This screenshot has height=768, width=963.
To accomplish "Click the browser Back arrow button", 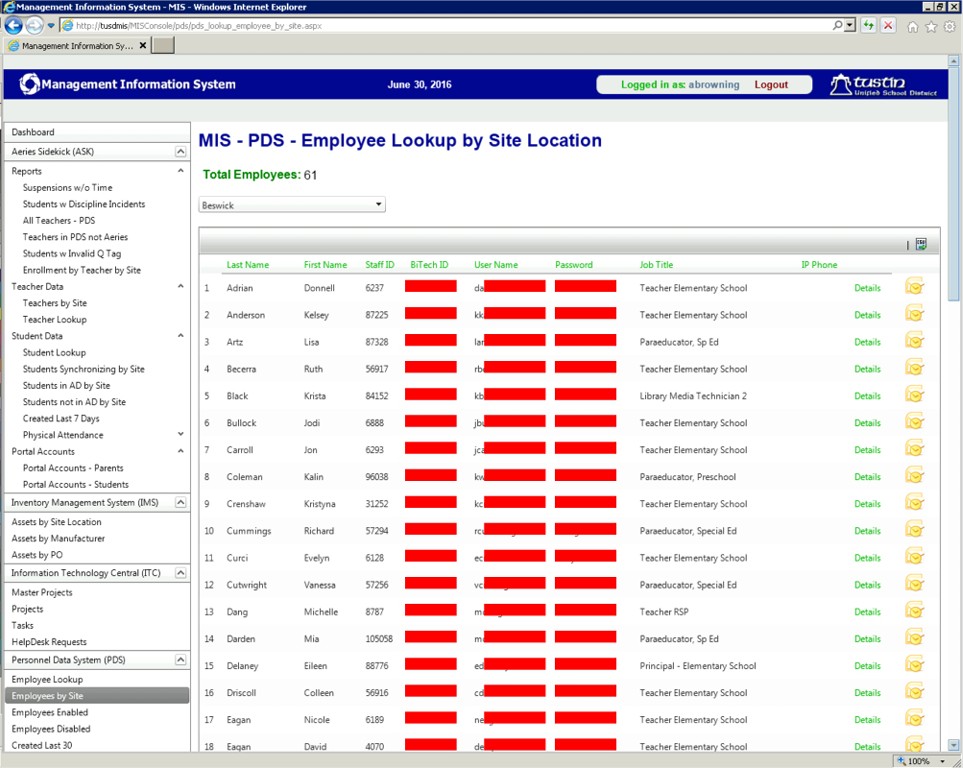I will tap(14, 25).
